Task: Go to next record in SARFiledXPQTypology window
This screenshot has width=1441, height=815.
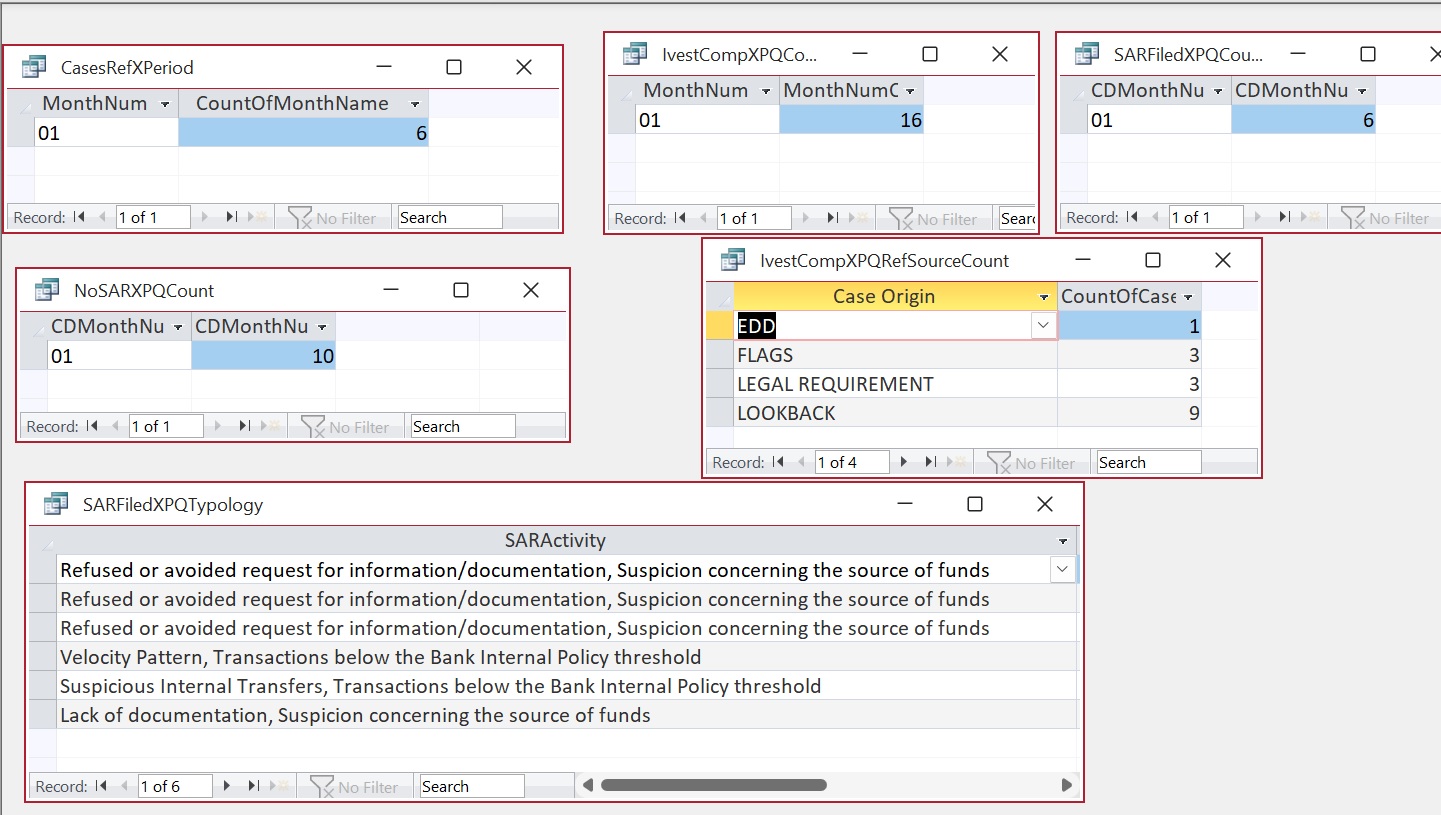Action: [228, 786]
